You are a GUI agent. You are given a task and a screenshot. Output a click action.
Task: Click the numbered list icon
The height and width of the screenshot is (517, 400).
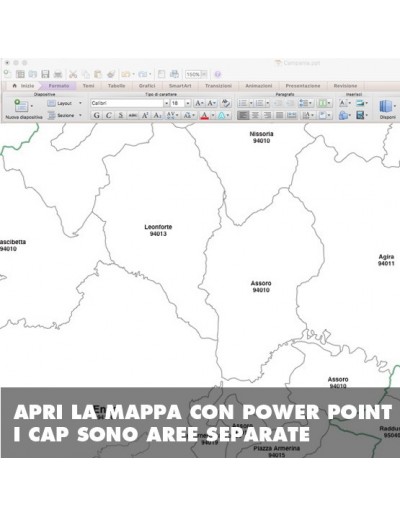[x=259, y=103]
